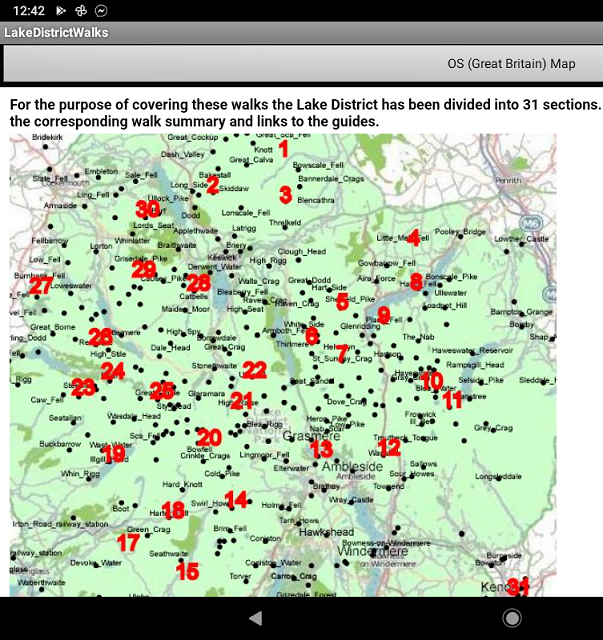Tap the Lowther_Castle place label
This screenshot has width=603, height=640.
(521, 239)
